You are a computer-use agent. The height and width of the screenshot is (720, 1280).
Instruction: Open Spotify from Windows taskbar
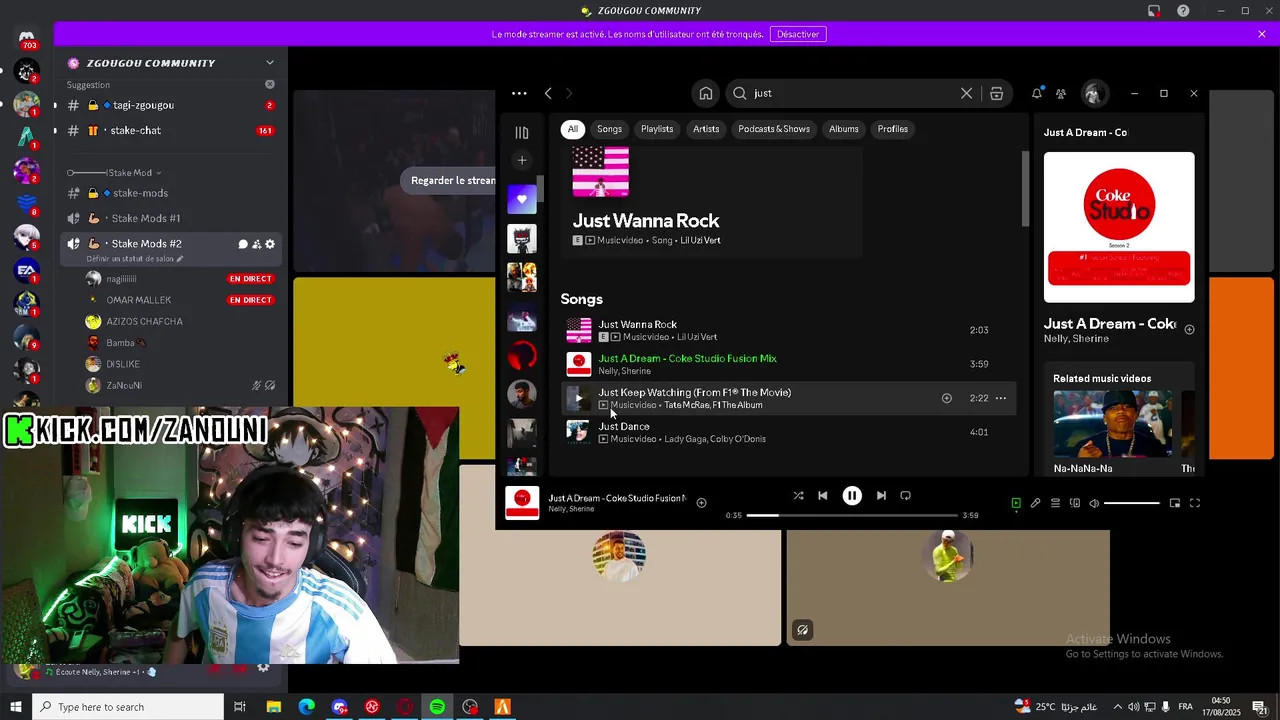437,707
